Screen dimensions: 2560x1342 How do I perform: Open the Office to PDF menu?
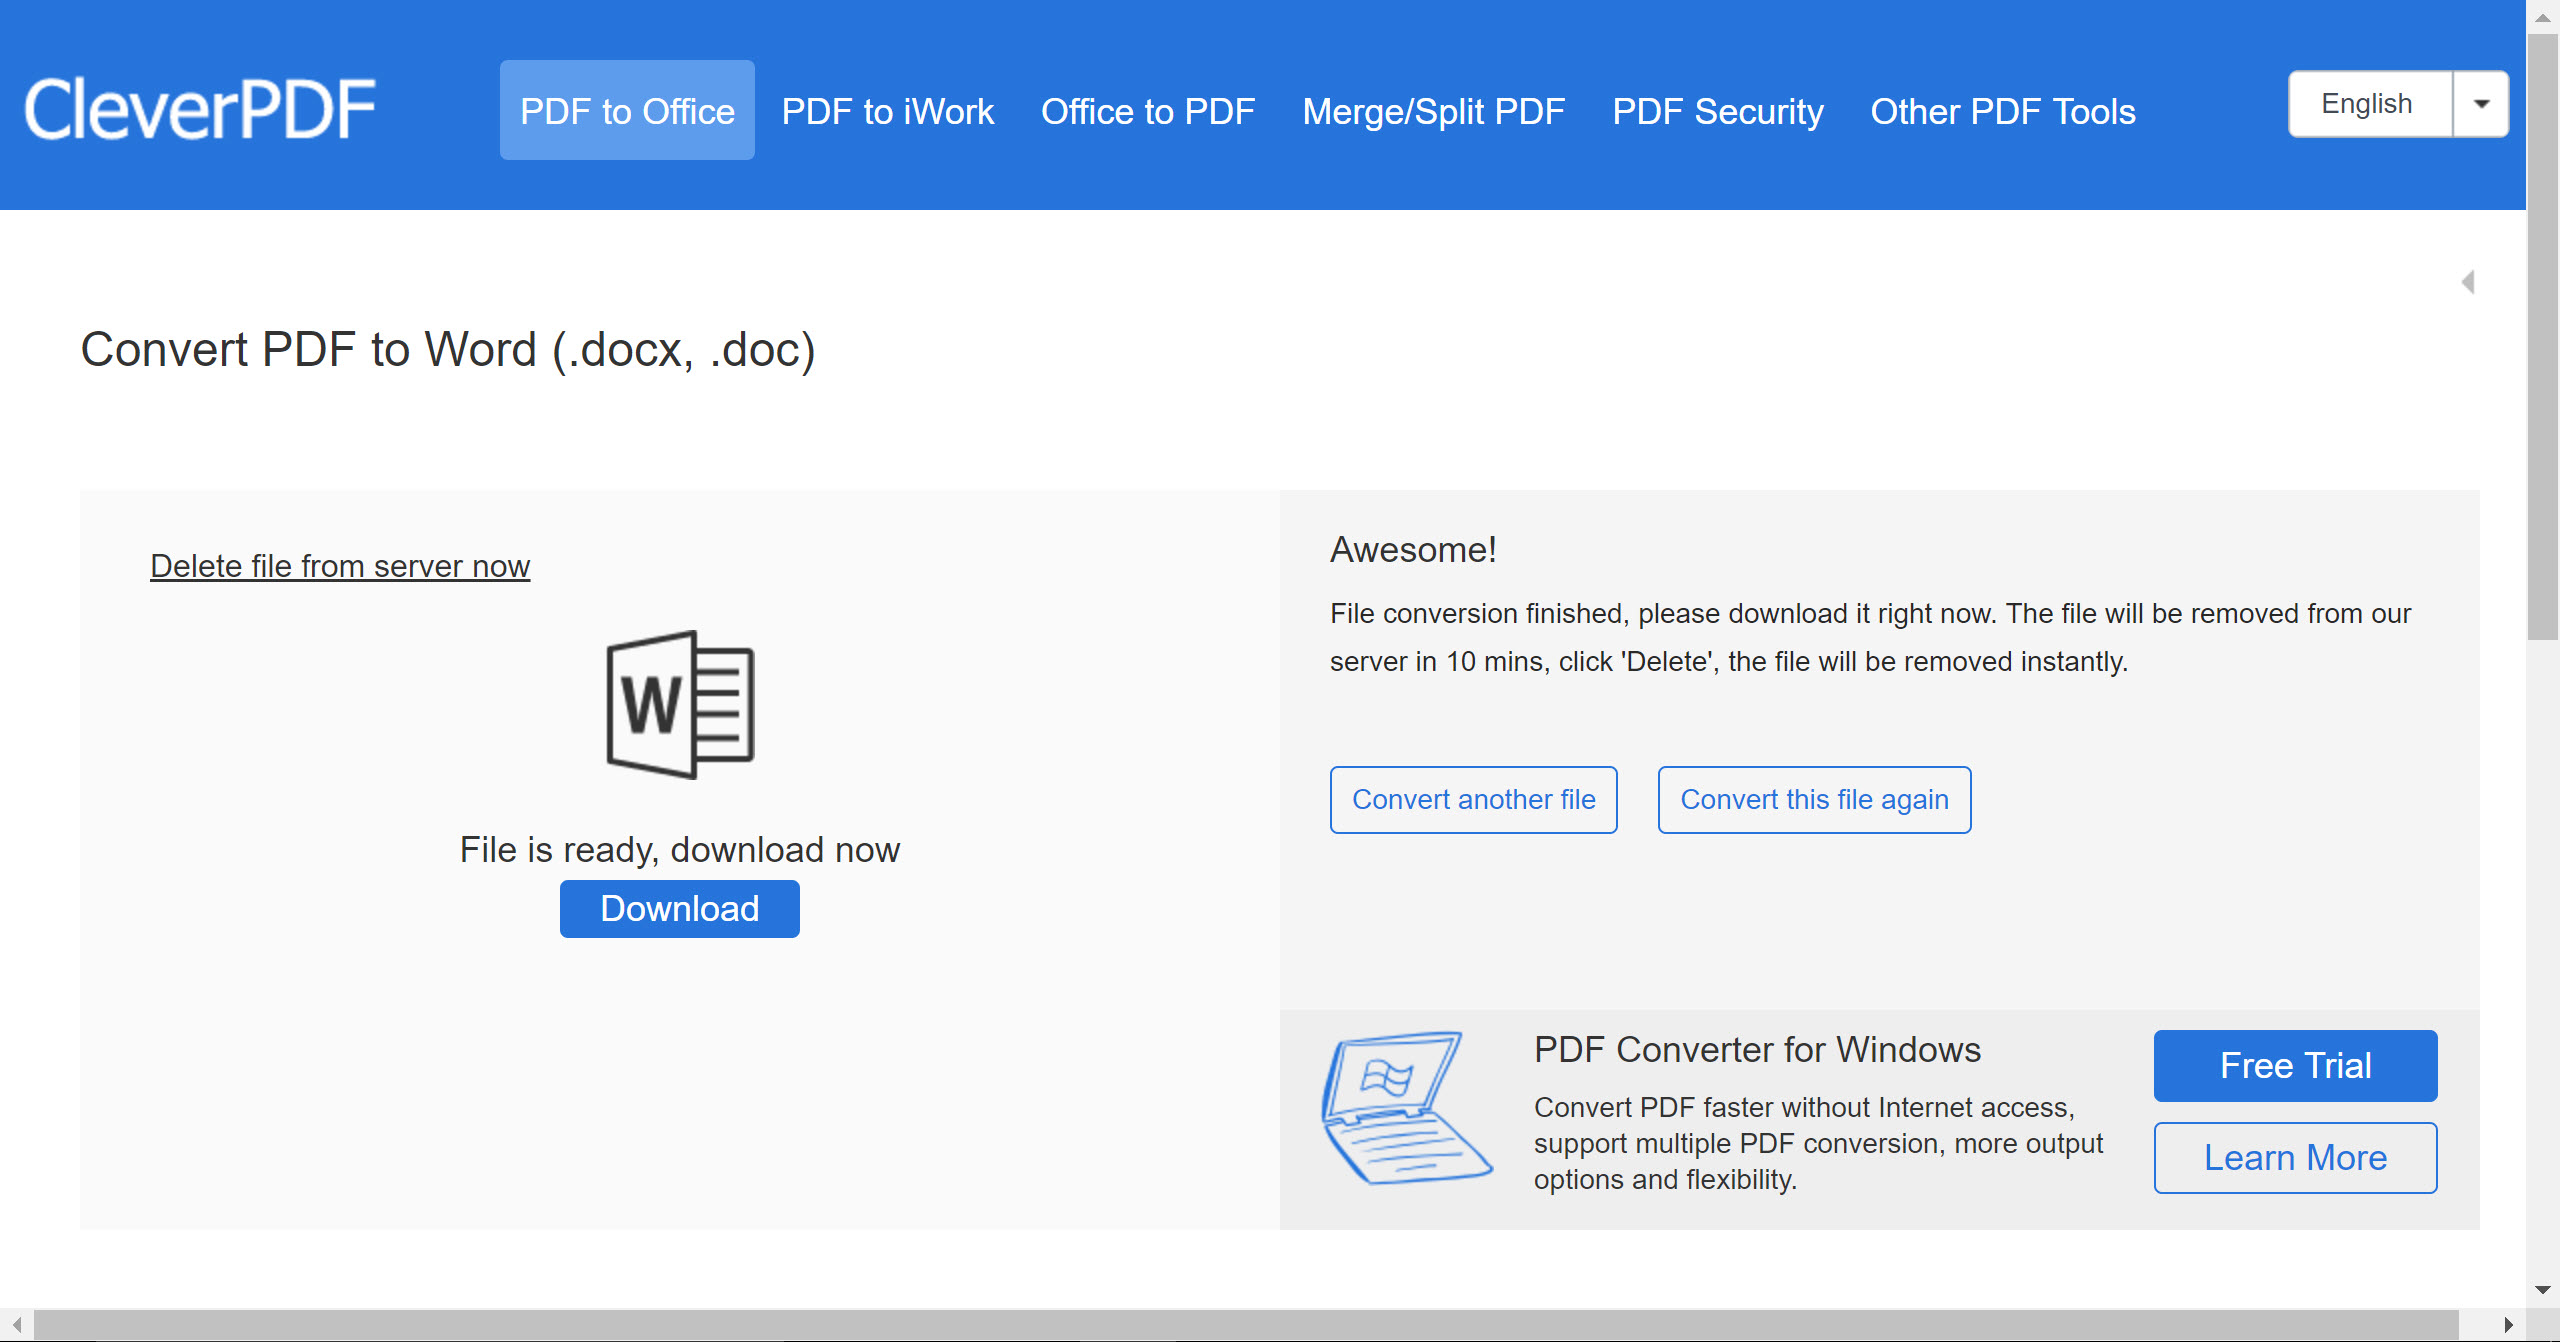pyautogui.click(x=1148, y=111)
